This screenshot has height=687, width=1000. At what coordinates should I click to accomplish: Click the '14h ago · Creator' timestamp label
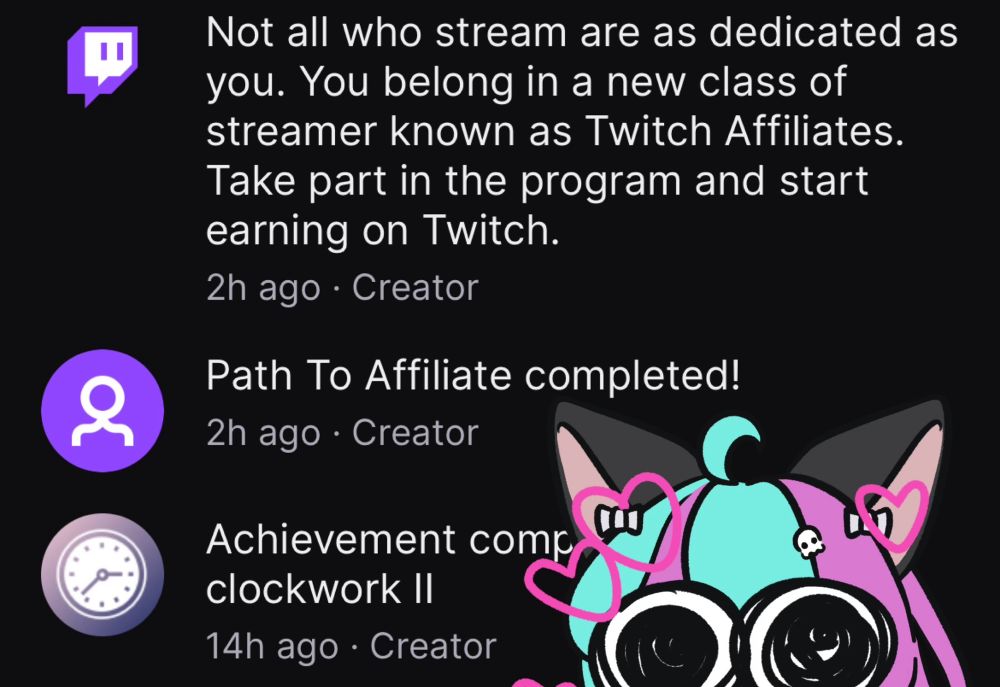pos(351,646)
